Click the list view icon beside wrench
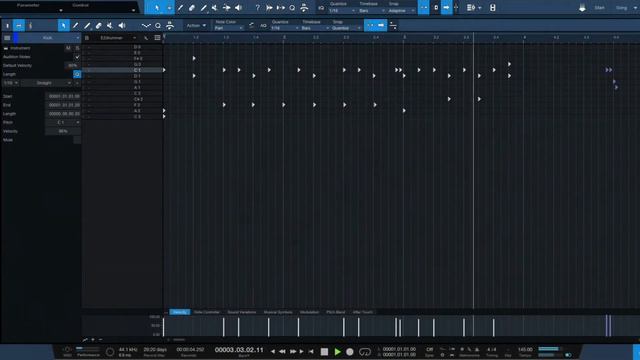The width and height of the screenshot is (640, 360). 157,38
